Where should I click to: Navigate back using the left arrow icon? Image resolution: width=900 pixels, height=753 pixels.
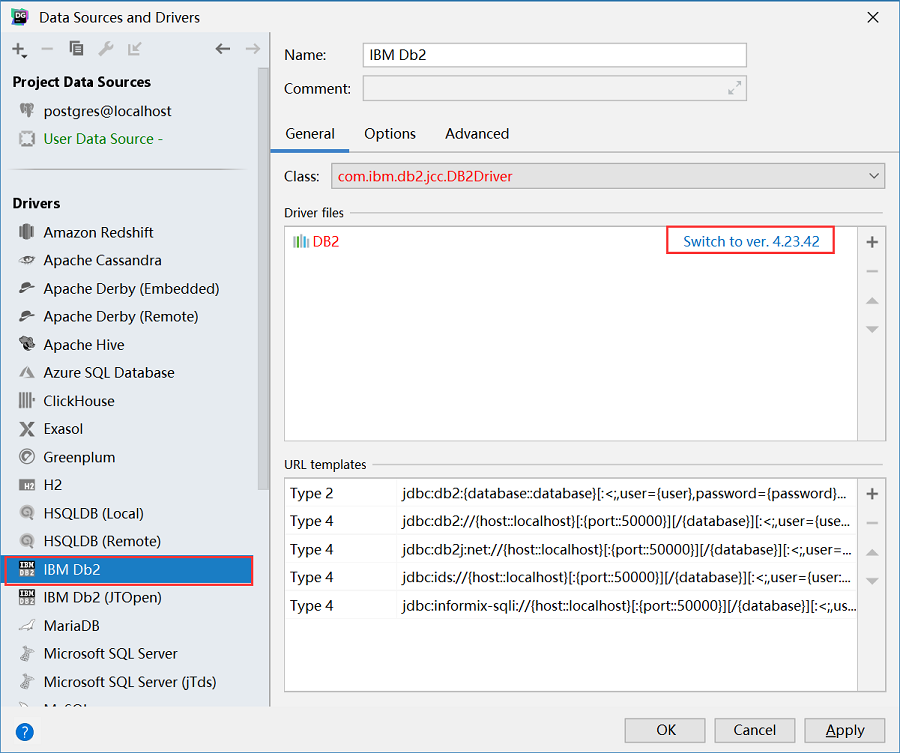click(222, 48)
